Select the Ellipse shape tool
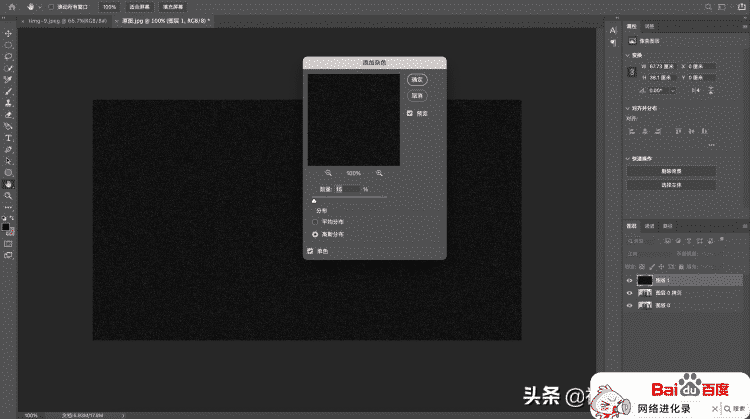Viewport: 750px width, 419px height. [8, 173]
